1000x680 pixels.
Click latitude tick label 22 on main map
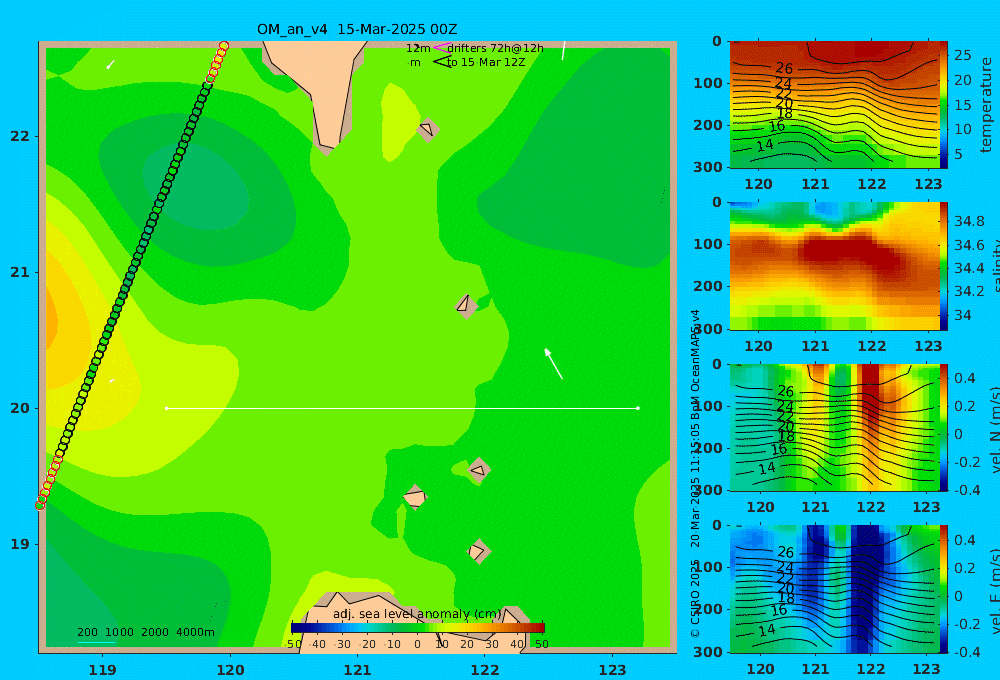click(20, 136)
